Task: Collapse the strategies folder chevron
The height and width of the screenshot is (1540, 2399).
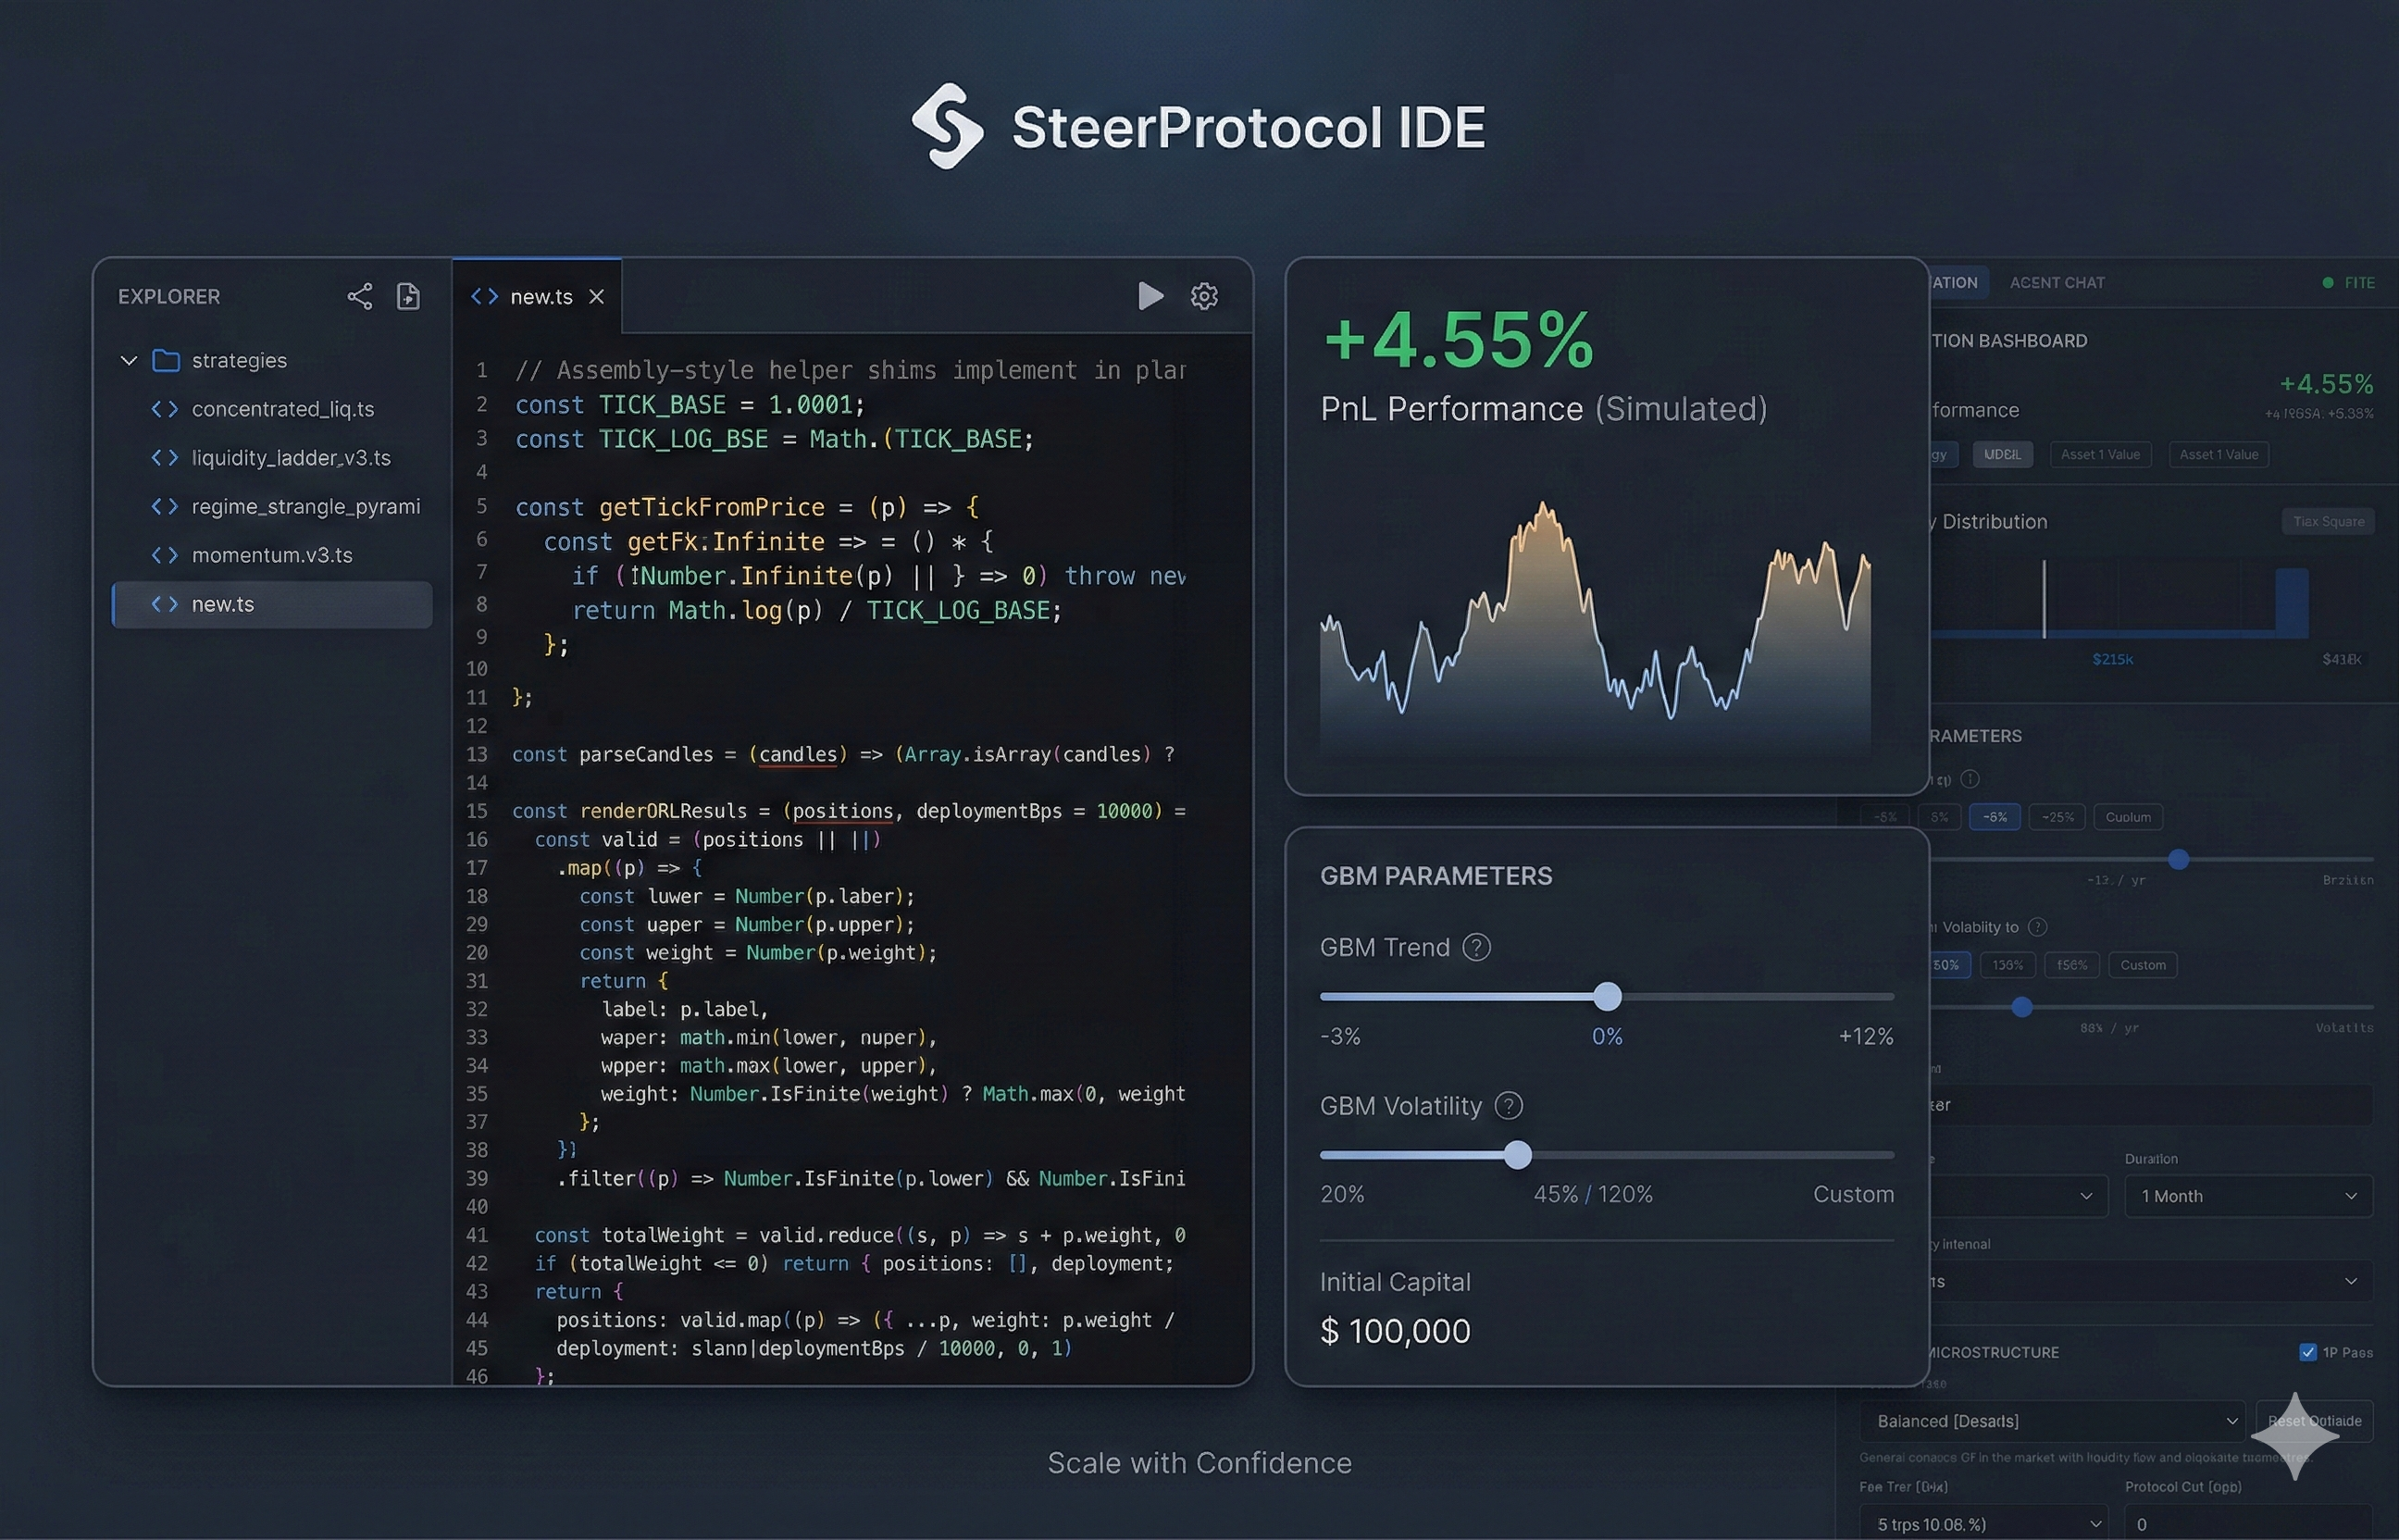Action: pyautogui.click(x=128, y=360)
